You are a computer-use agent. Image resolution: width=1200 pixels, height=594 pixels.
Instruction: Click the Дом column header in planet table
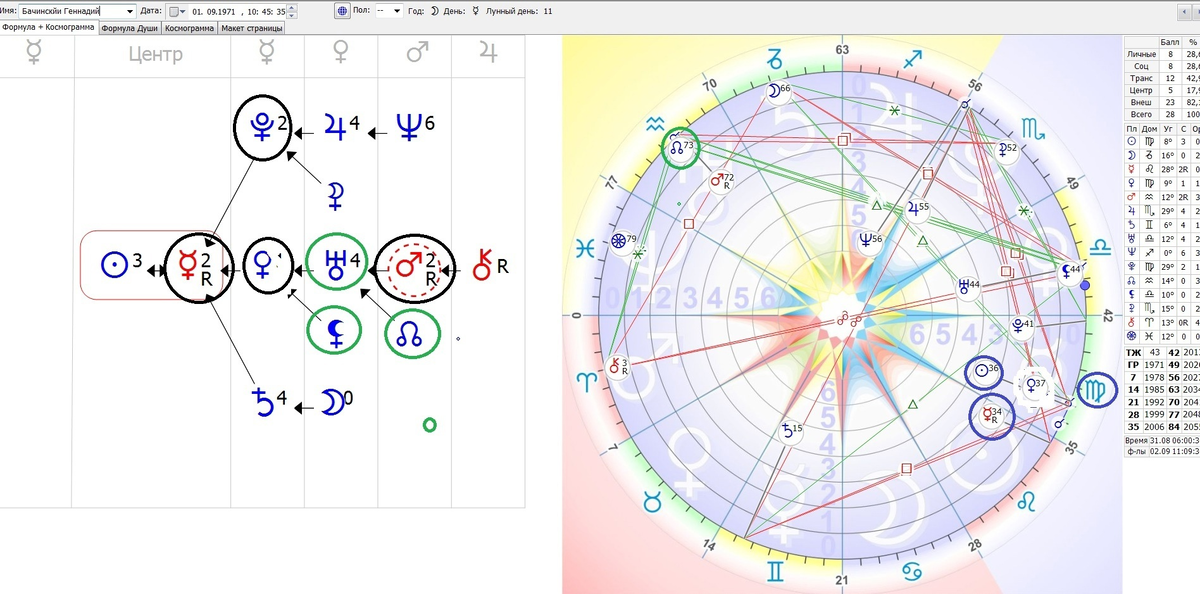[x=1148, y=128]
